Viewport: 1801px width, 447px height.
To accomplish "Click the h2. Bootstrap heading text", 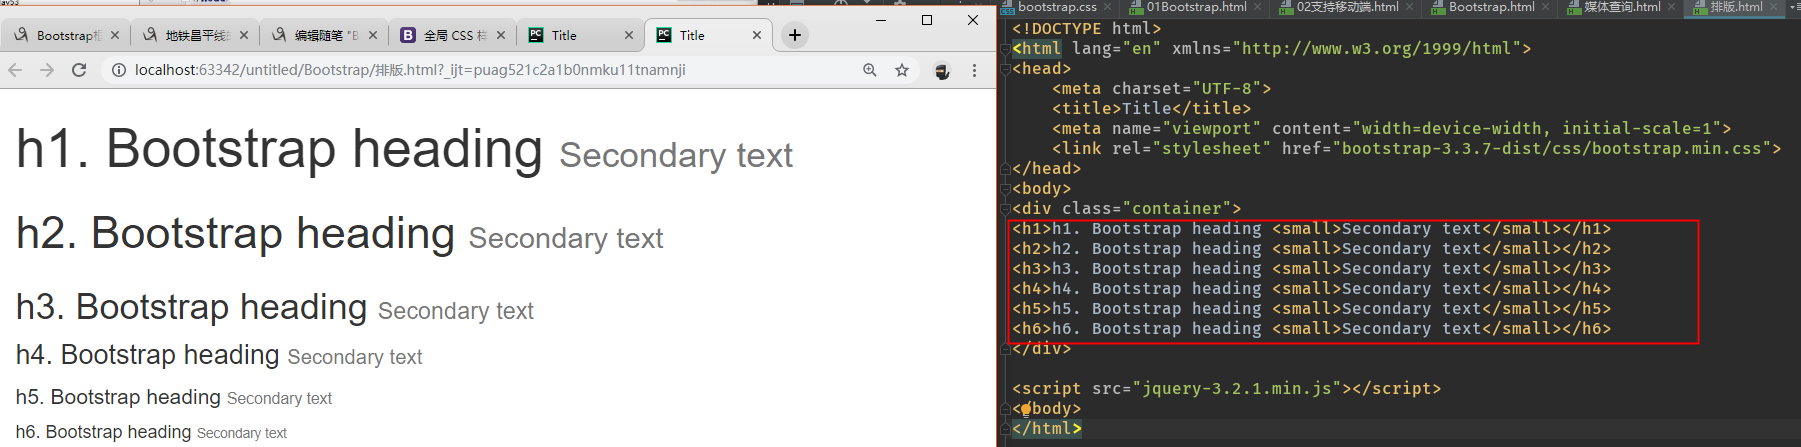I will tap(235, 234).
